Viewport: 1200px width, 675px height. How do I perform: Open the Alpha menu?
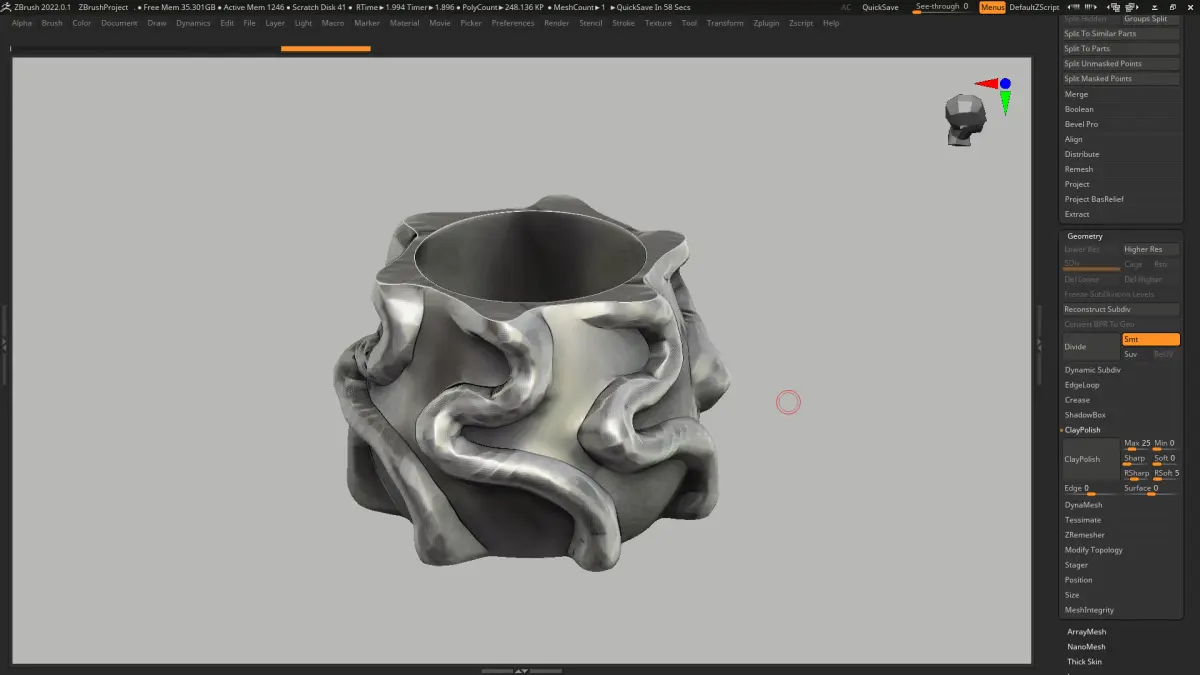(22, 23)
